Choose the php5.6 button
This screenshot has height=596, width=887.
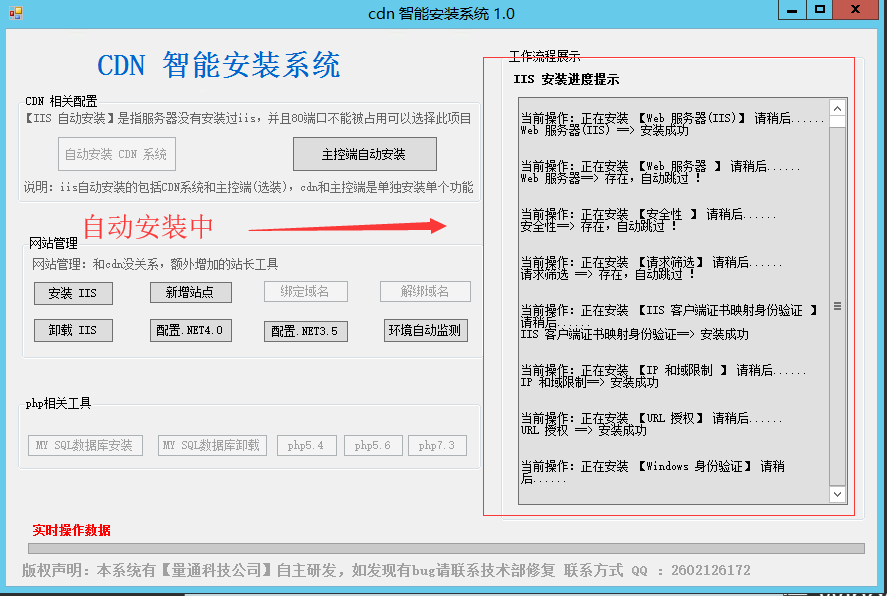click(373, 445)
